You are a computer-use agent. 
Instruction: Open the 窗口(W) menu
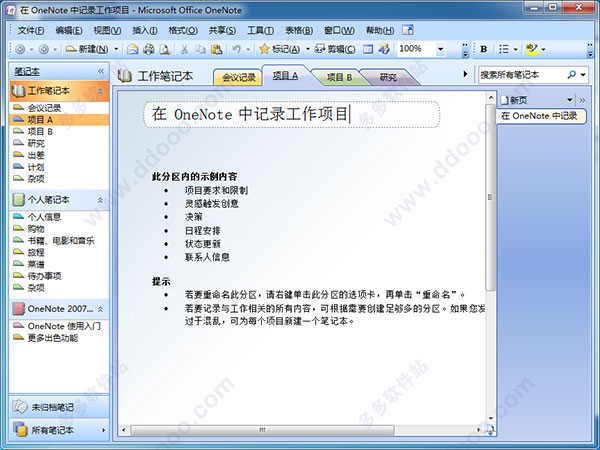(339, 30)
